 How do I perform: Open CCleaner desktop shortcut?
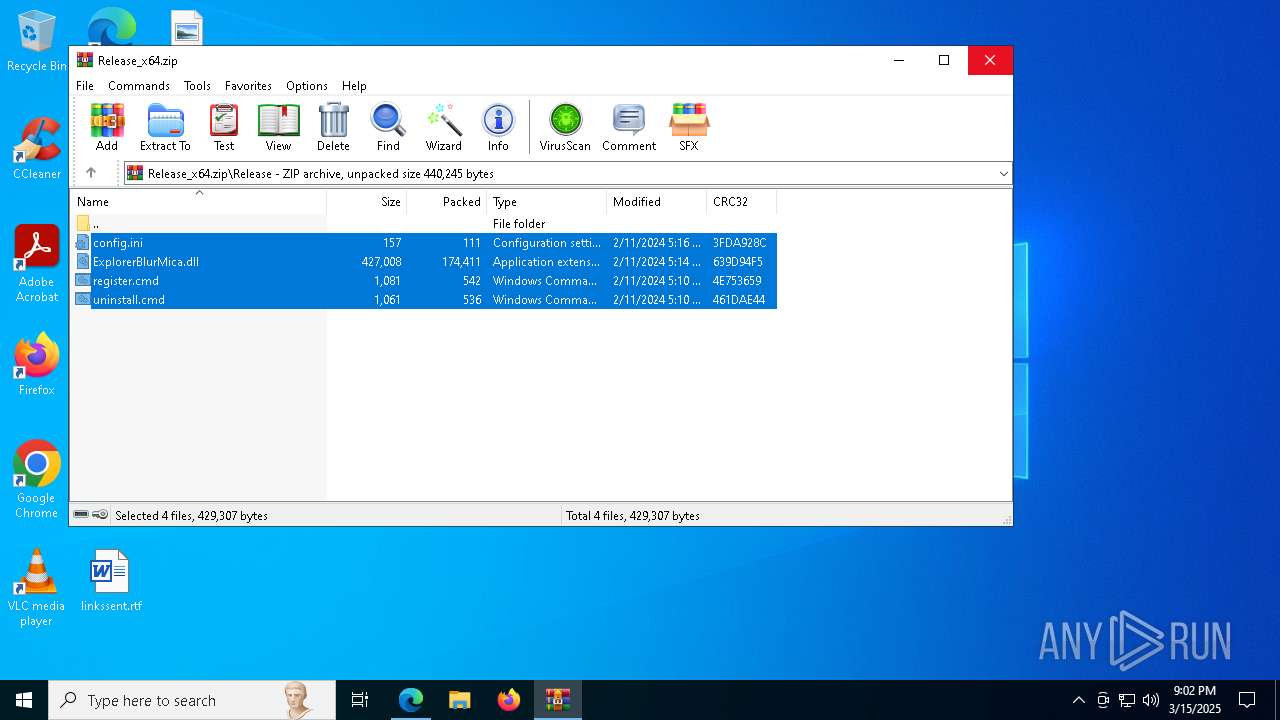point(37,149)
